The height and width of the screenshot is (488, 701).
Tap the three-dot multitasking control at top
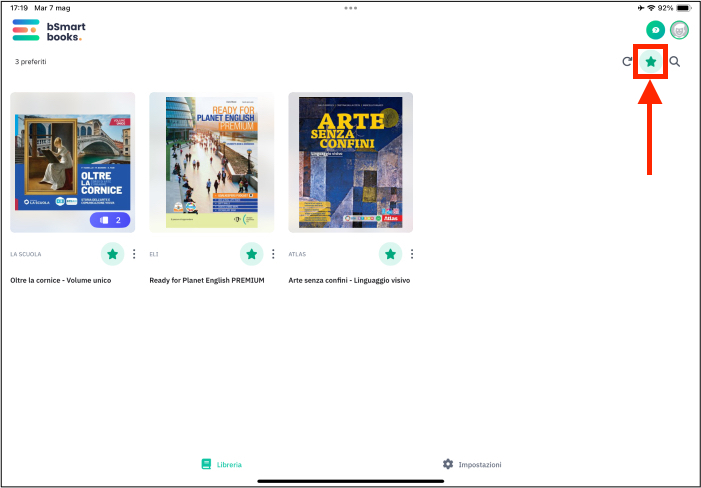350,8
